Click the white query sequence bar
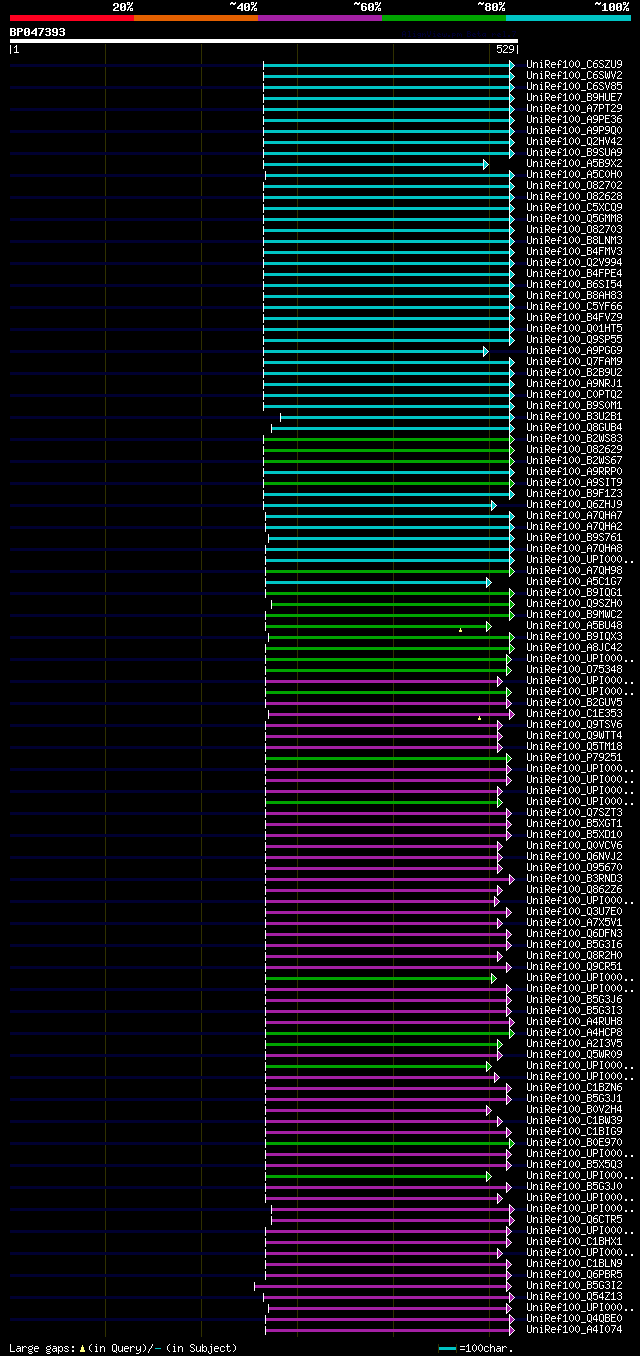The image size is (640, 1356). click(x=264, y=41)
